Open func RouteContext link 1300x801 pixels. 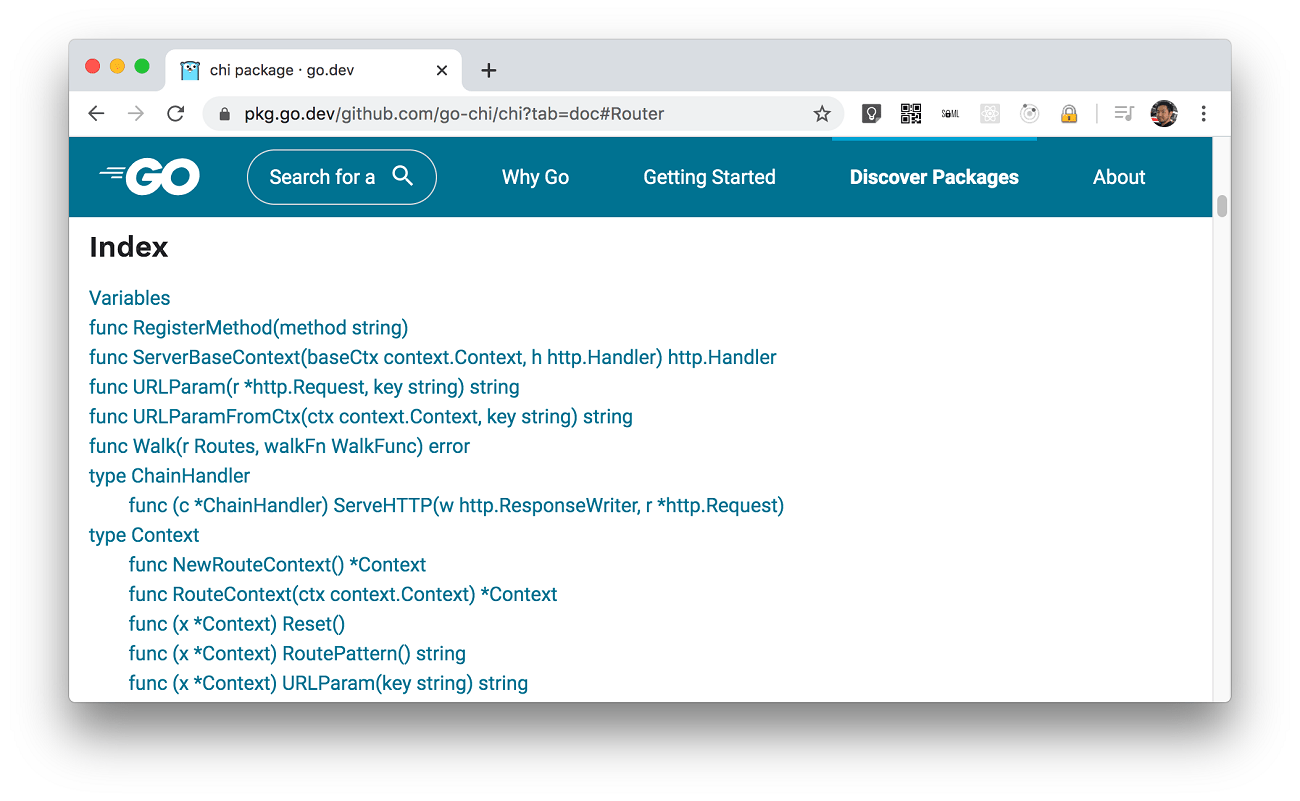[x=343, y=594]
